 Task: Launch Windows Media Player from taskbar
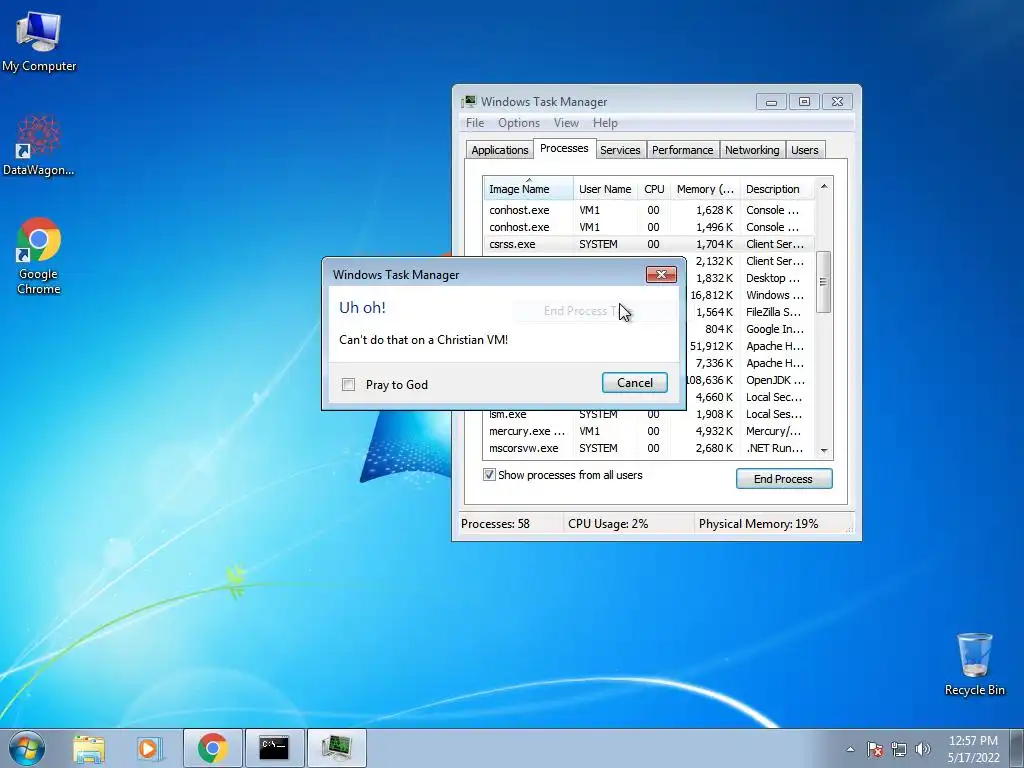click(x=149, y=748)
